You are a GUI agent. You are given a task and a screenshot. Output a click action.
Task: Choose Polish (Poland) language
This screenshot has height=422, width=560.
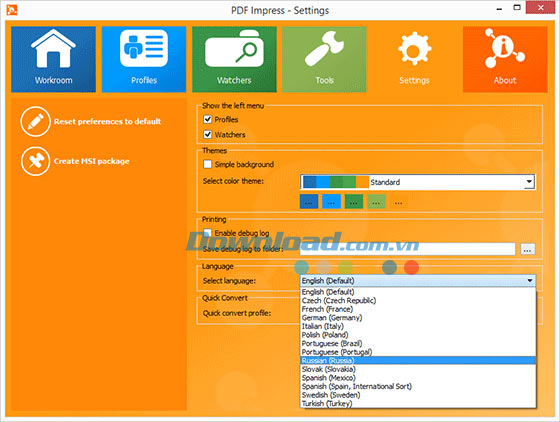[x=418, y=335]
